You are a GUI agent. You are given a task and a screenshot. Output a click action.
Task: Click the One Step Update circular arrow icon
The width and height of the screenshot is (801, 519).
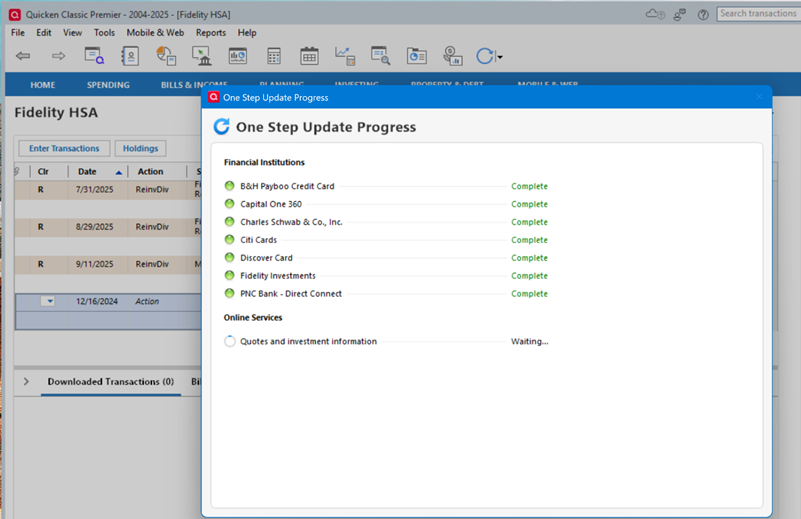[x=485, y=56]
